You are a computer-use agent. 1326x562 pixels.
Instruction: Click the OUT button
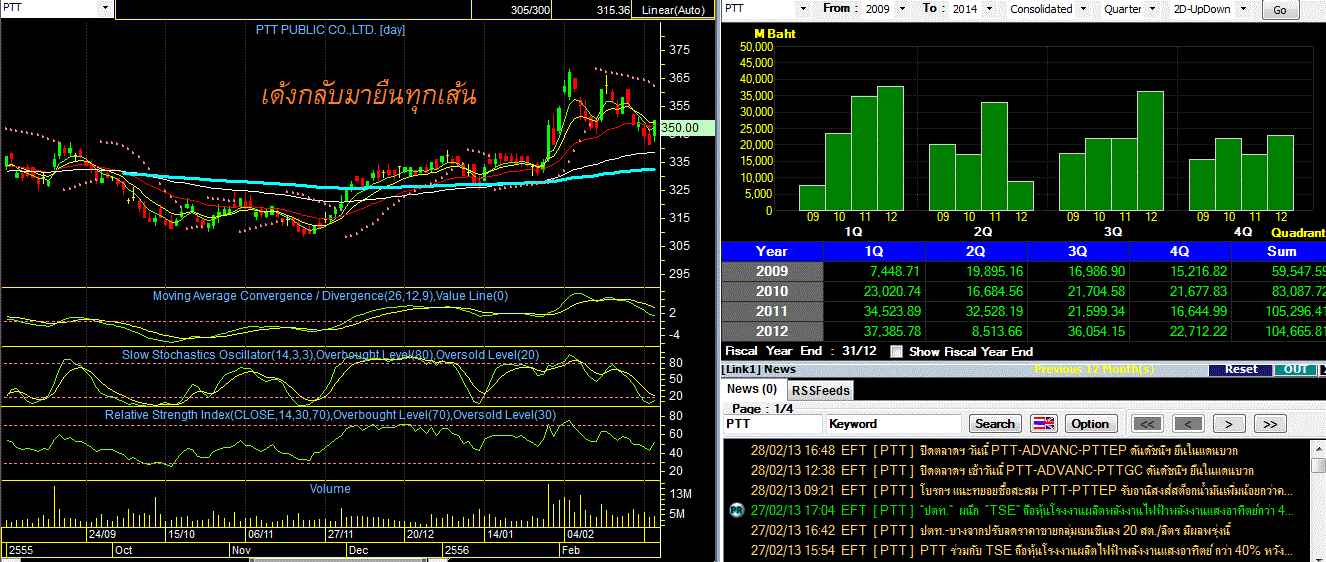(x=1295, y=369)
